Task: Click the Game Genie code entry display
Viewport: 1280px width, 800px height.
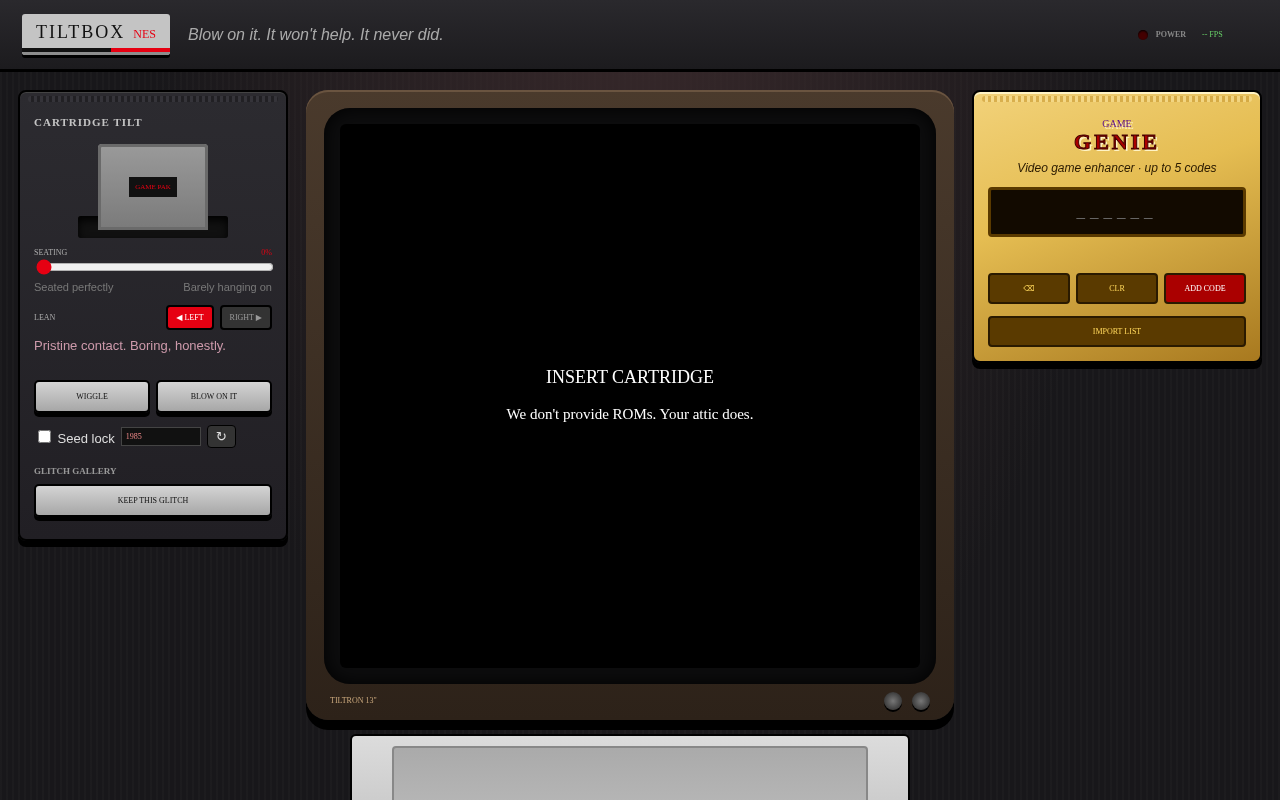Action: click(x=1117, y=212)
